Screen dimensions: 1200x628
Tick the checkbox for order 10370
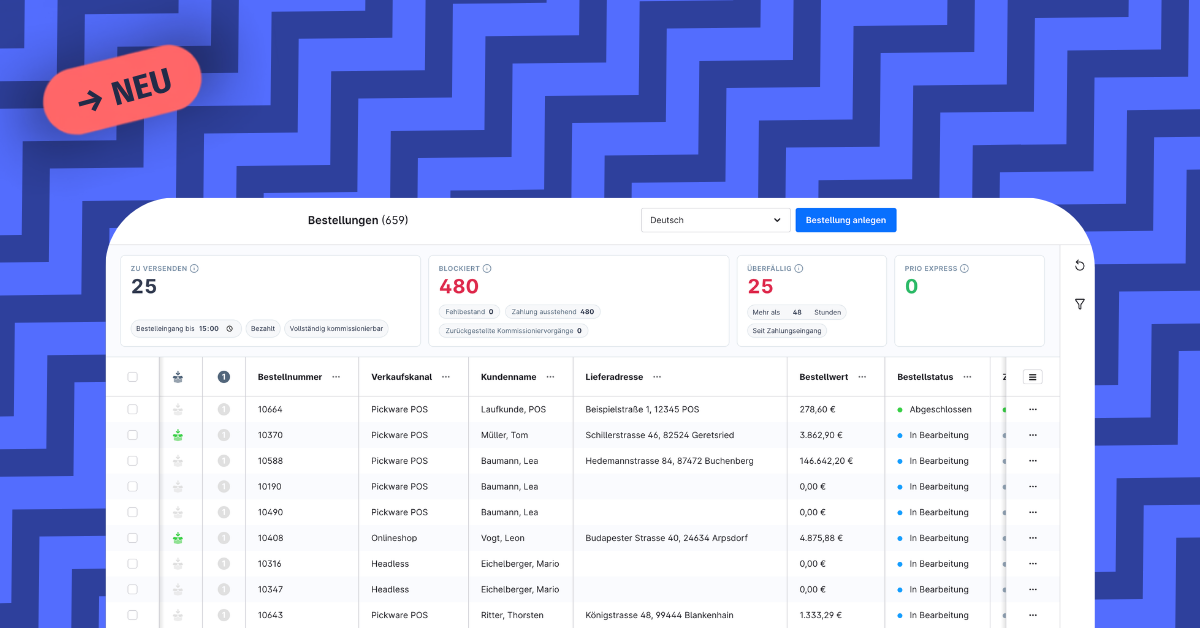[133, 435]
